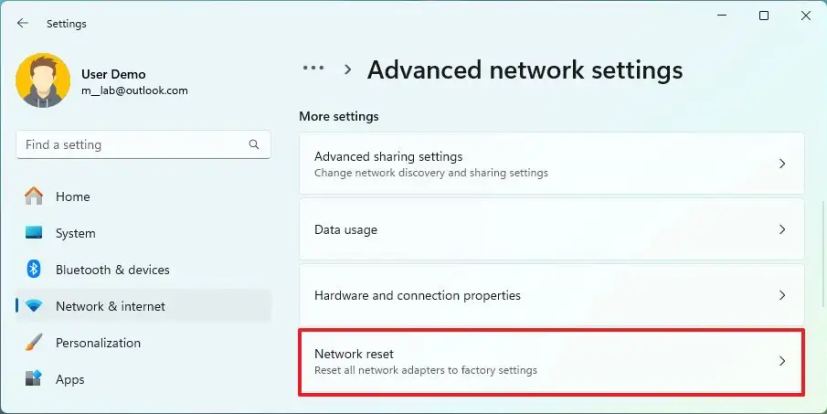827x414 pixels.
Task: Select the System monitor icon
Action: point(34,233)
